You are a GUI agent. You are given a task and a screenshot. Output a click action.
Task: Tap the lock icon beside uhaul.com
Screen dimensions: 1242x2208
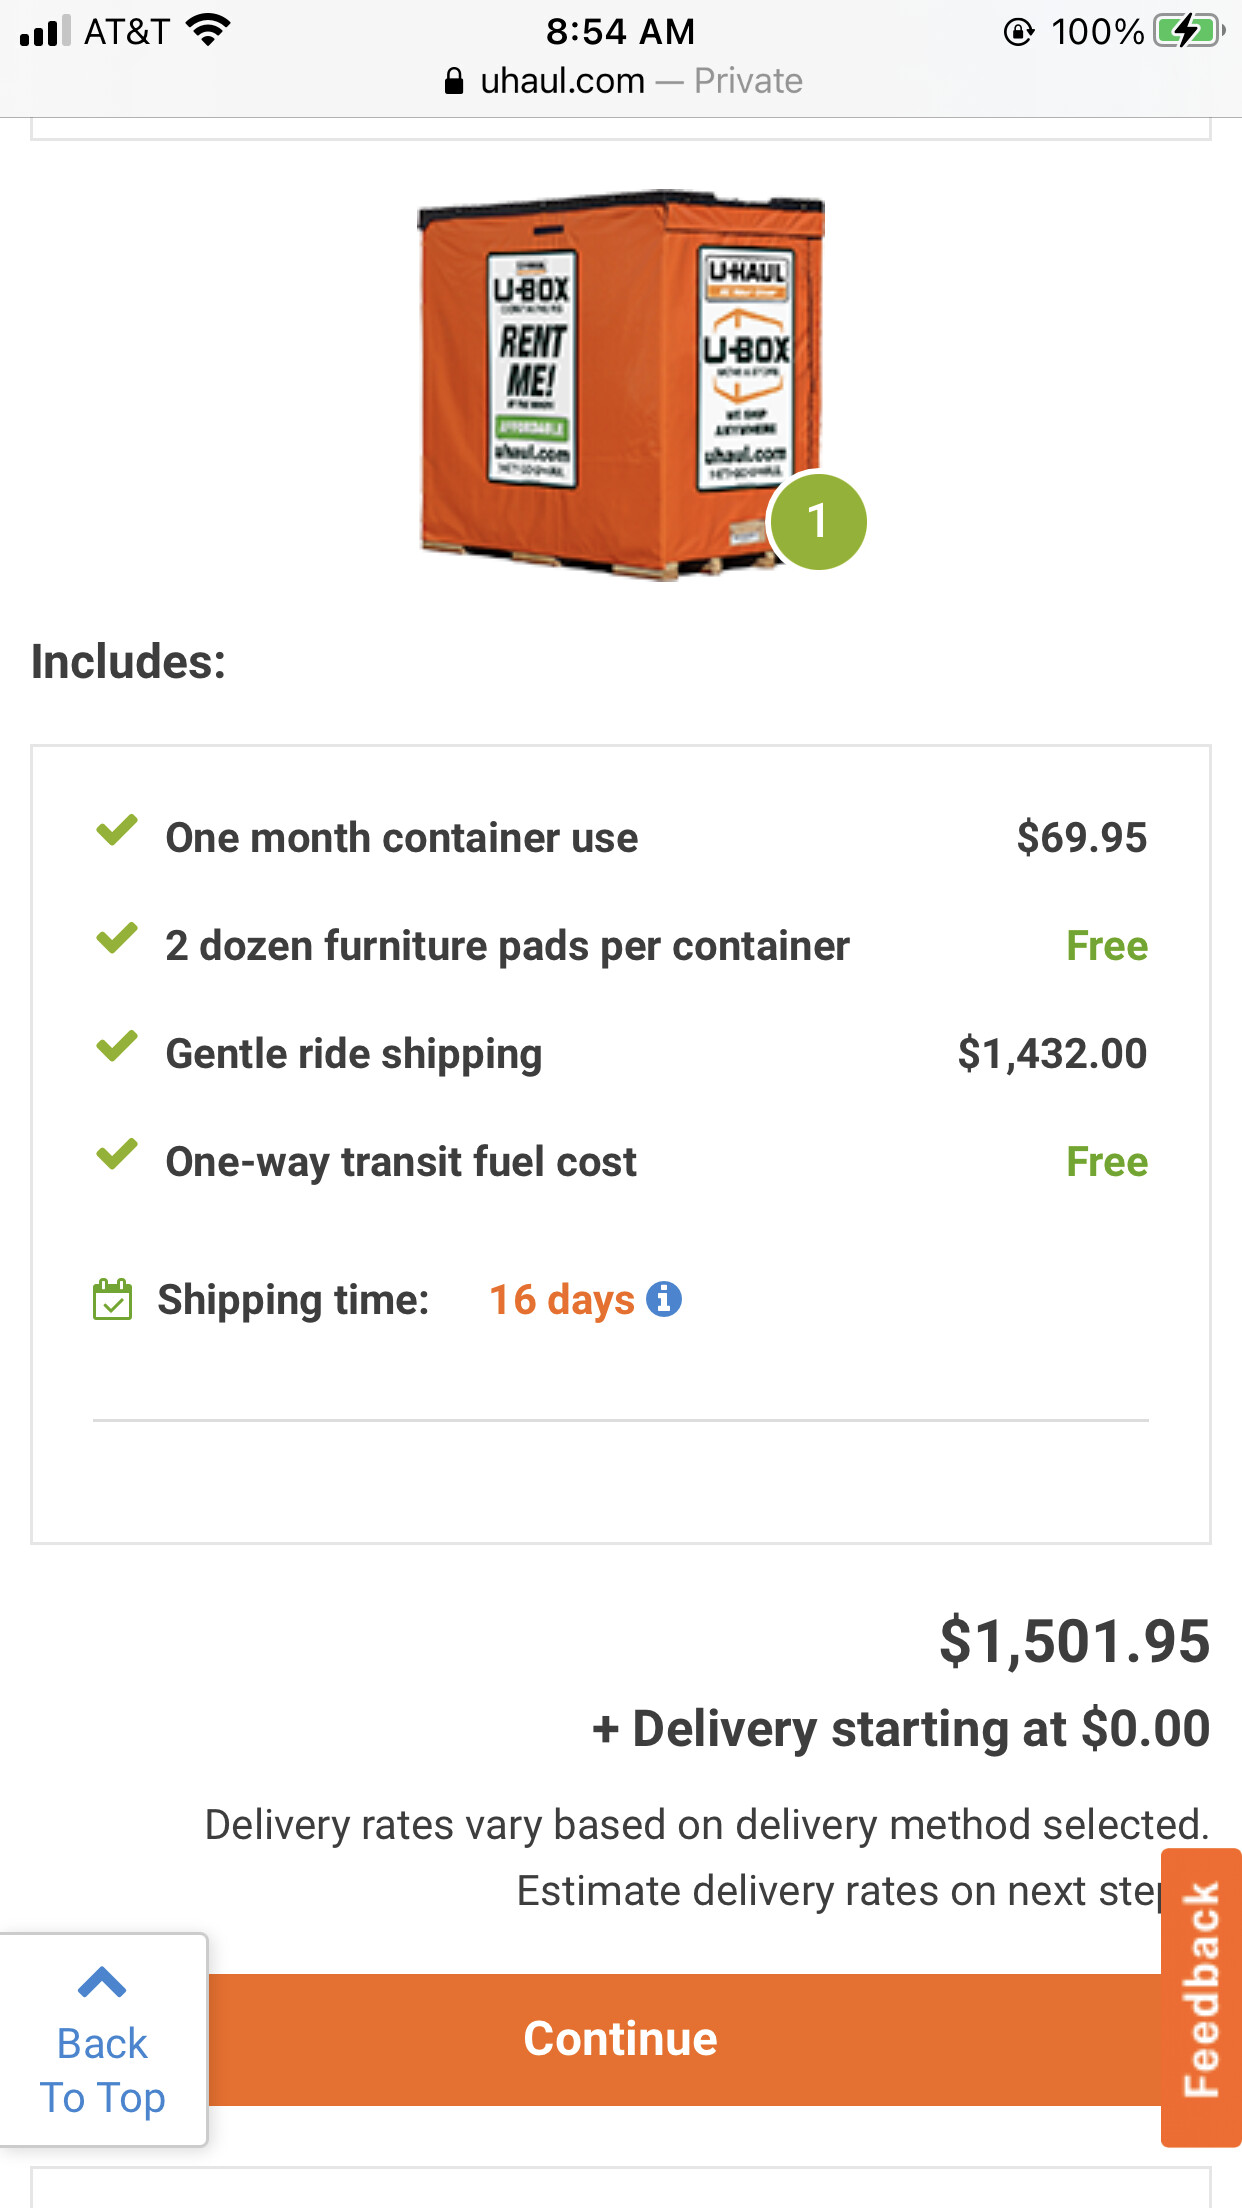454,81
